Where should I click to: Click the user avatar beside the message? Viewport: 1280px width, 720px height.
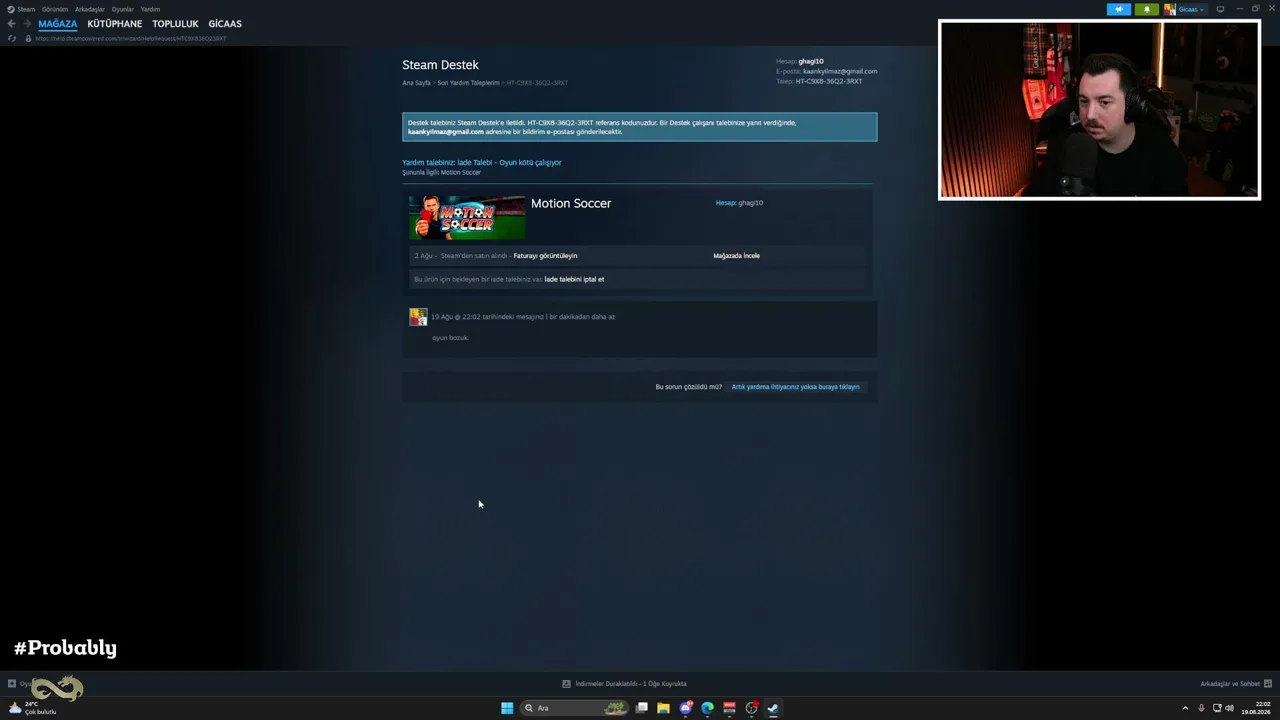click(x=418, y=317)
